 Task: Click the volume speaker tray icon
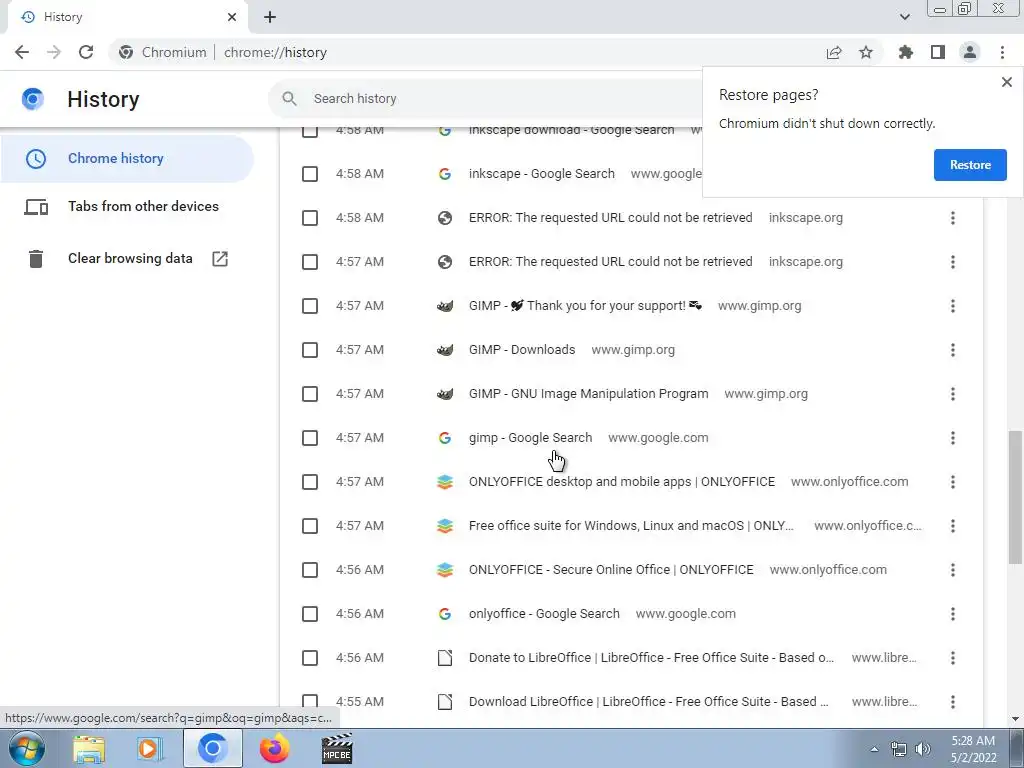(922, 749)
